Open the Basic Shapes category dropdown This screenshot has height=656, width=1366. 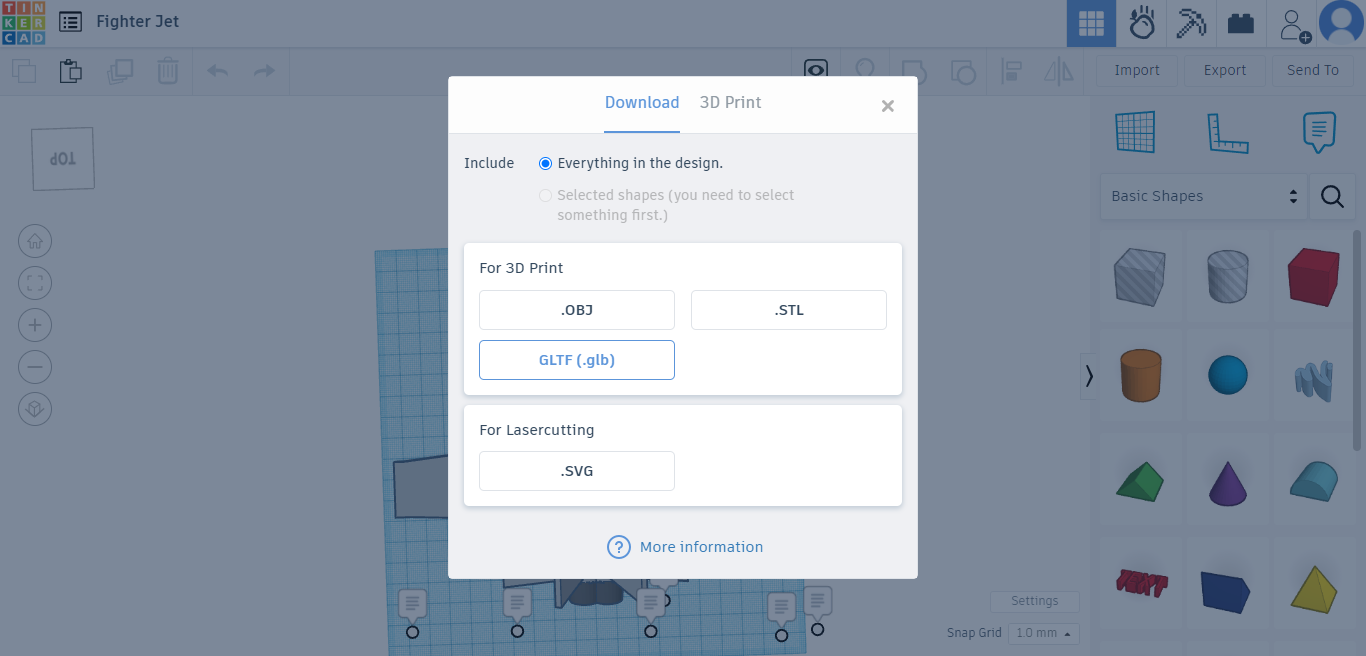click(1203, 196)
